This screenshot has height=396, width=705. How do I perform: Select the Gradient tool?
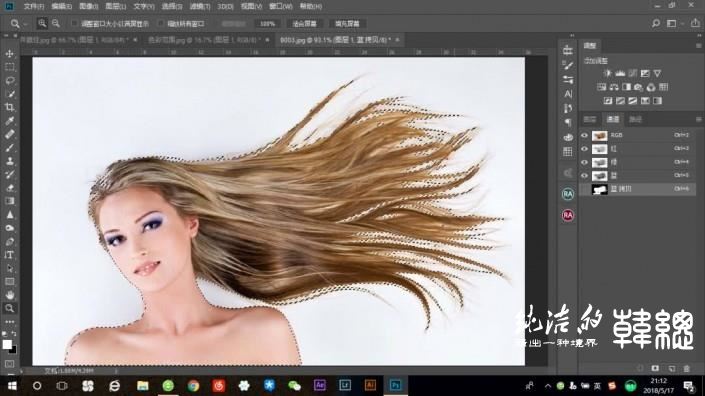tap(9, 201)
